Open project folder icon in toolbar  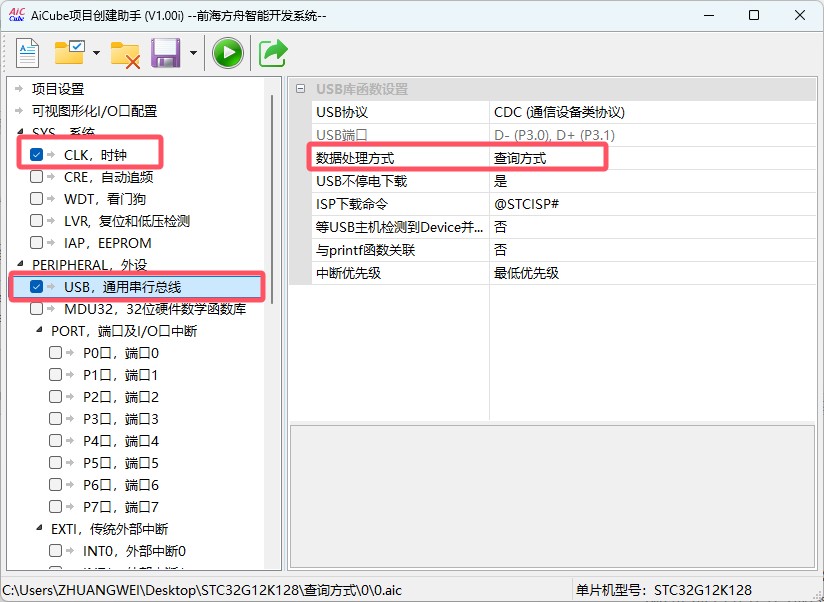click(x=70, y=52)
